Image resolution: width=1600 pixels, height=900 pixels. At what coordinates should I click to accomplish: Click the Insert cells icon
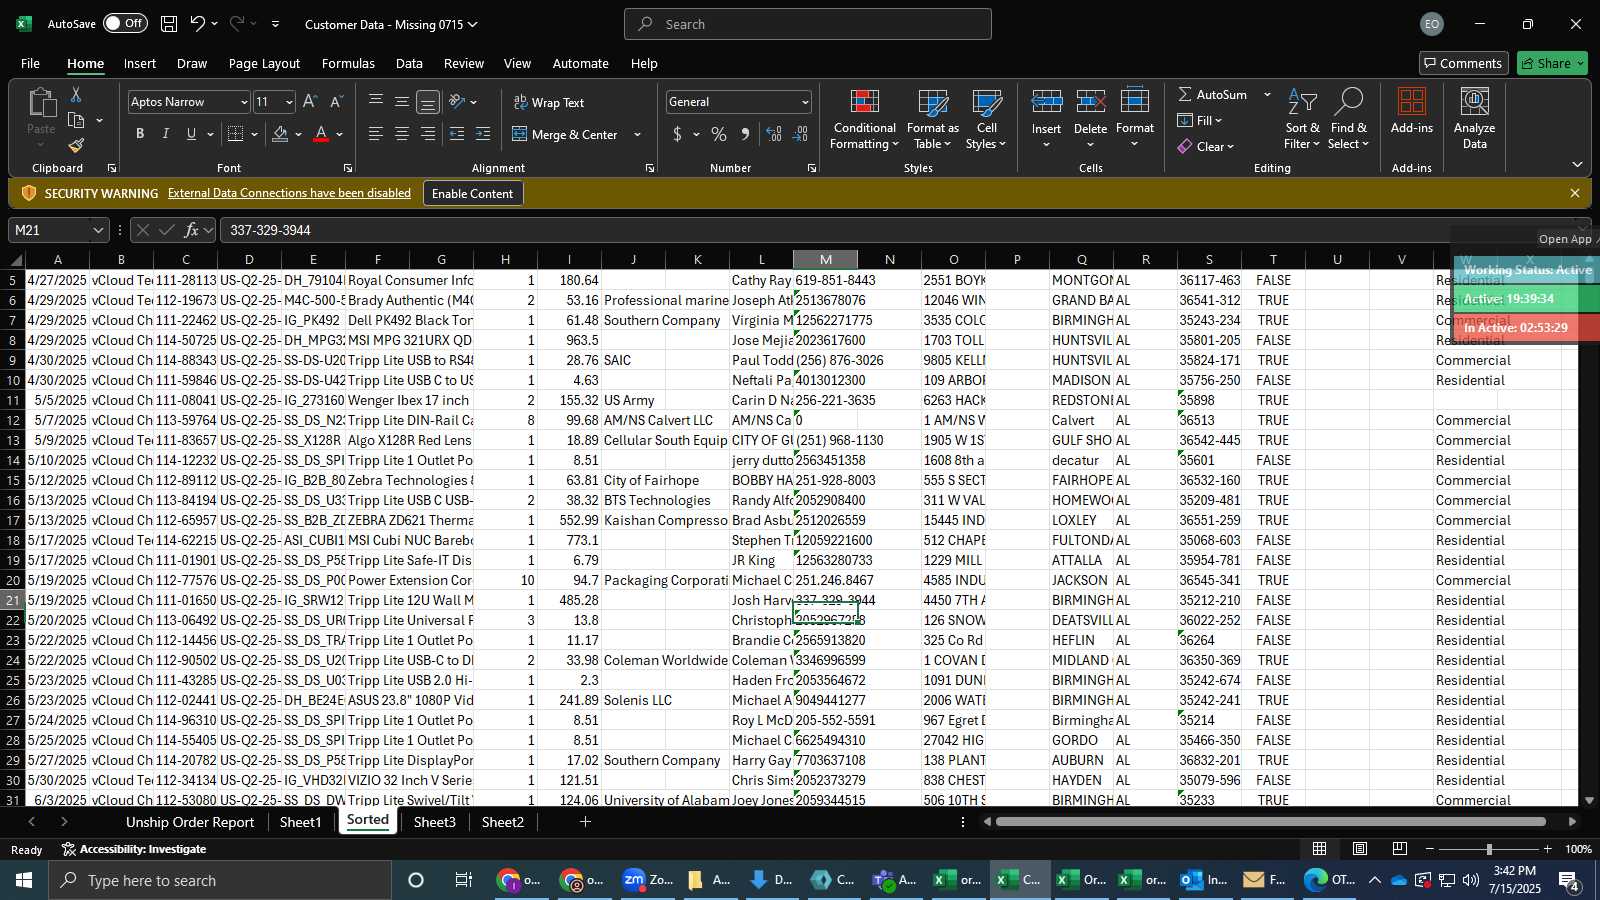click(x=1046, y=102)
